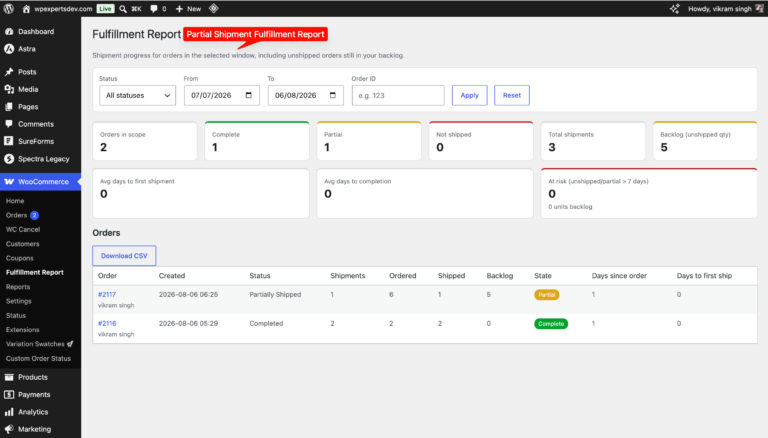Click the plus icon next to New
This screenshot has width=768, height=438.
click(179, 9)
